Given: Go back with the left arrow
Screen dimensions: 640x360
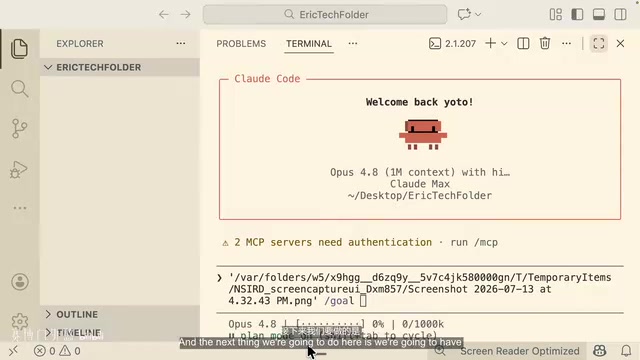Looking at the screenshot, I should tap(164, 15).
